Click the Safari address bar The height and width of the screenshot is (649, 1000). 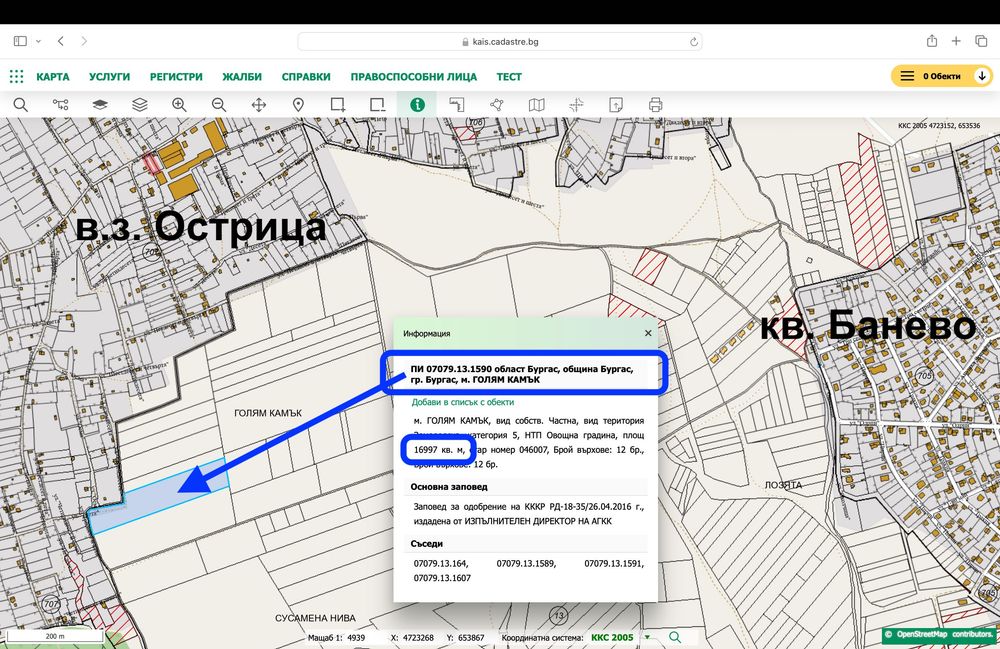click(x=500, y=41)
